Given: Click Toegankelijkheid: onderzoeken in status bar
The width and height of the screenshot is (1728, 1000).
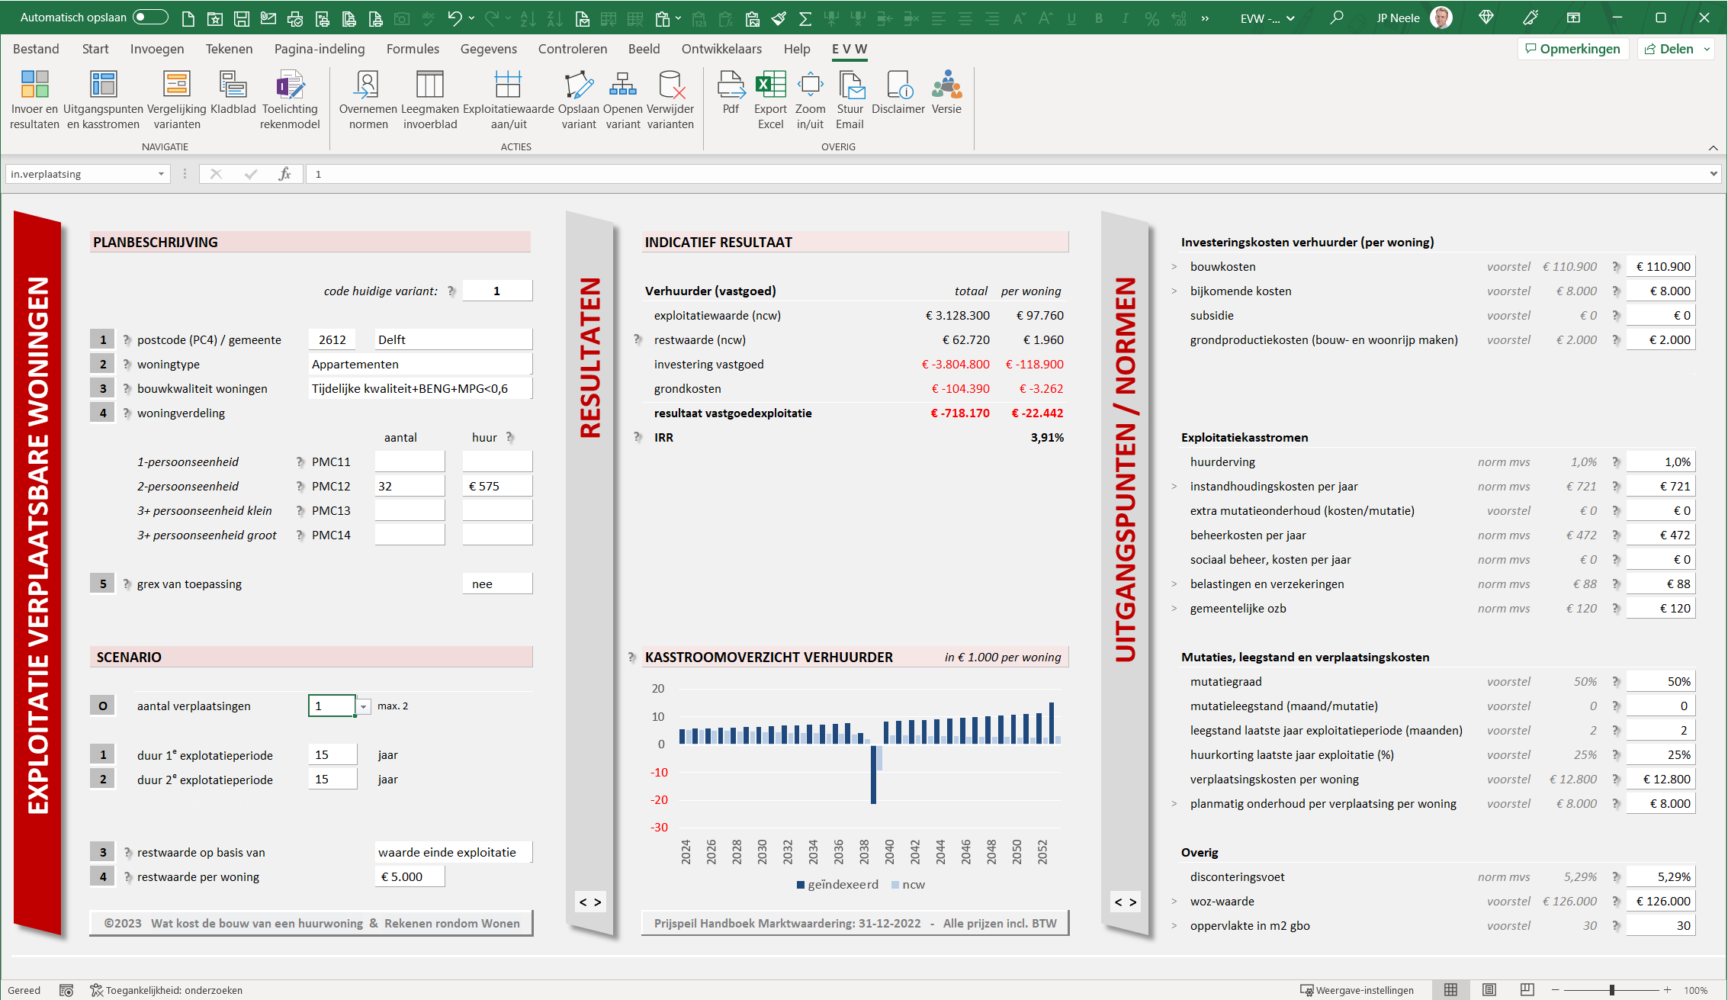Looking at the screenshot, I should [x=166, y=990].
